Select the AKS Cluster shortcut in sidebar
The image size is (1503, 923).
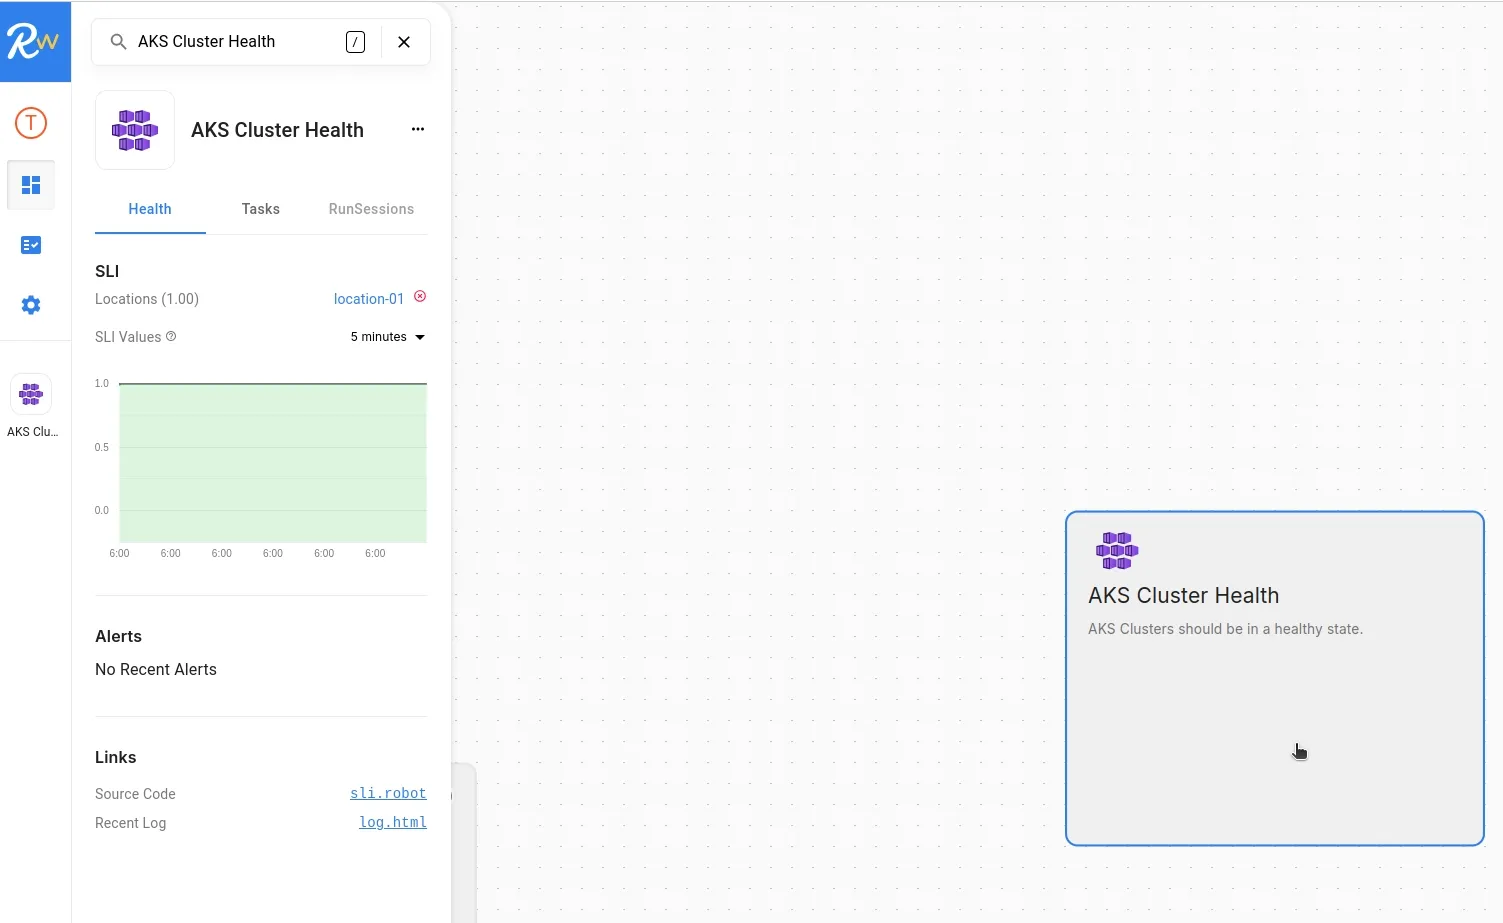(x=30, y=394)
